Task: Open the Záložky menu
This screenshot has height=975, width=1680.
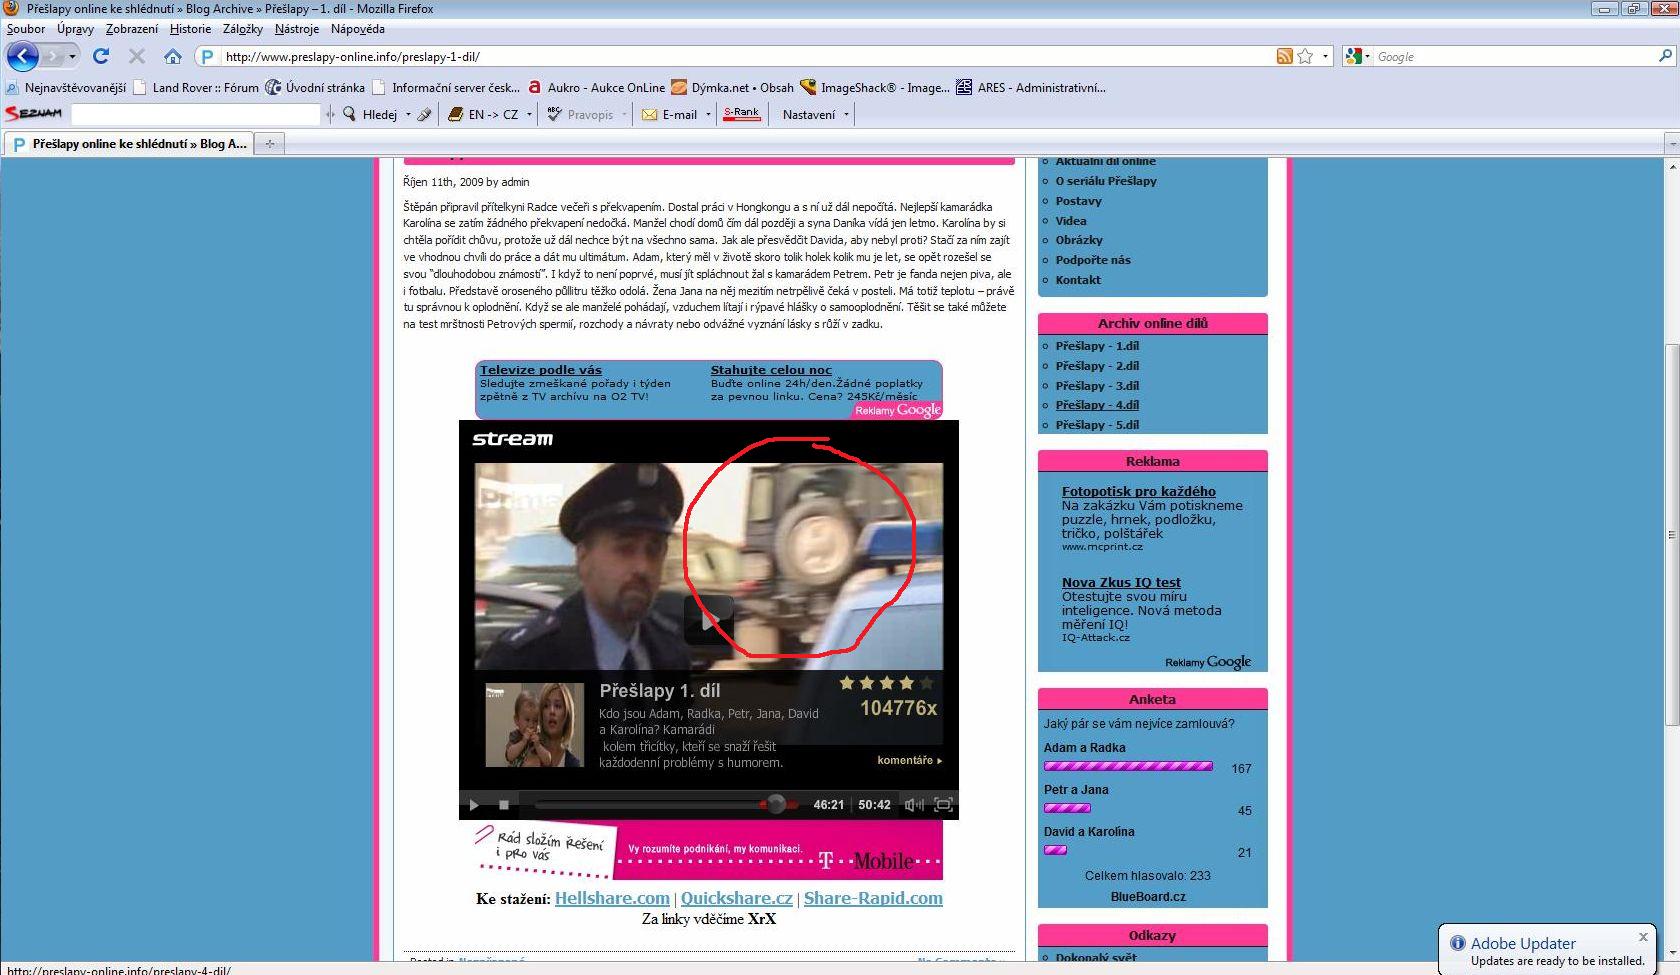Action: click(243, 29)
